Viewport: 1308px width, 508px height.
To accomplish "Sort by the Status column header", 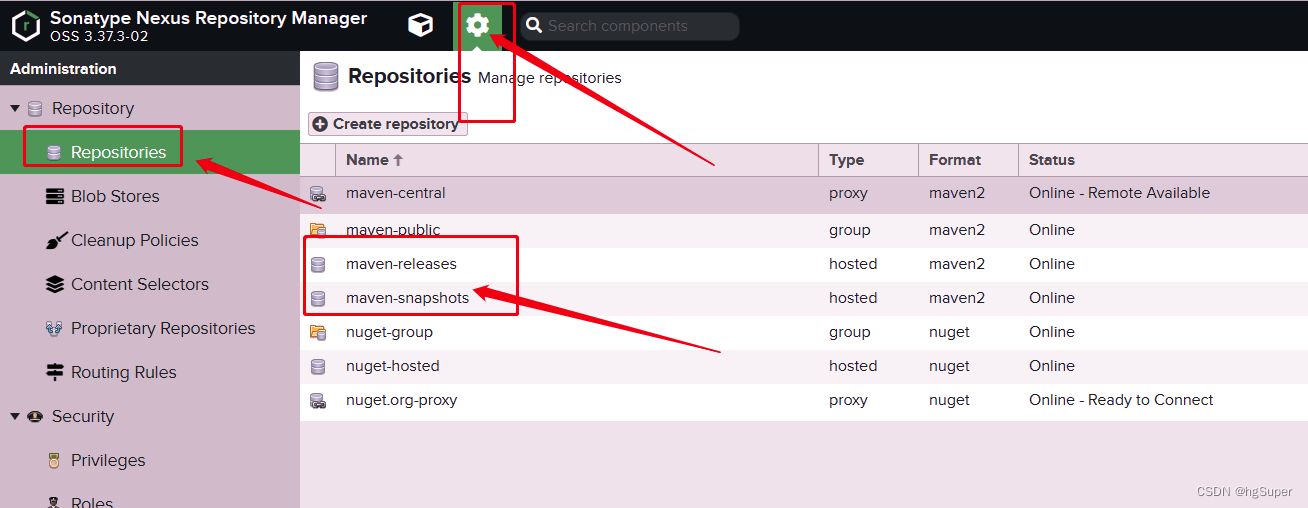I will tap(1163, 159).
